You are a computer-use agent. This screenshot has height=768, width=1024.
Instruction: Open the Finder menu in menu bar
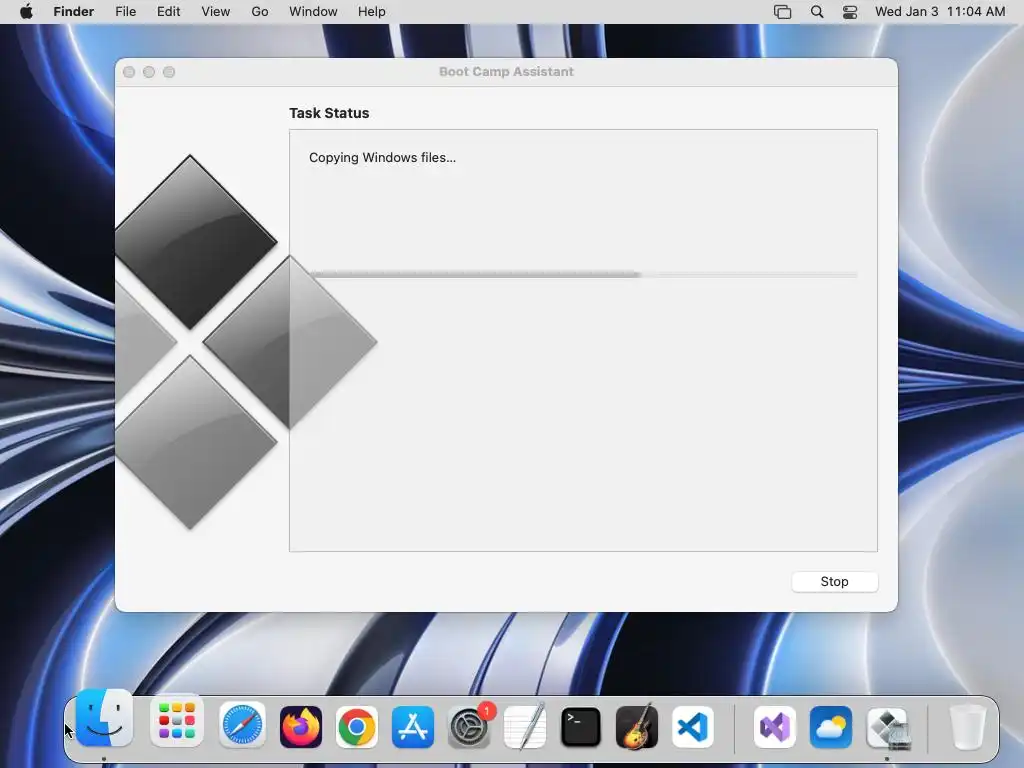(x=74, y=12)
